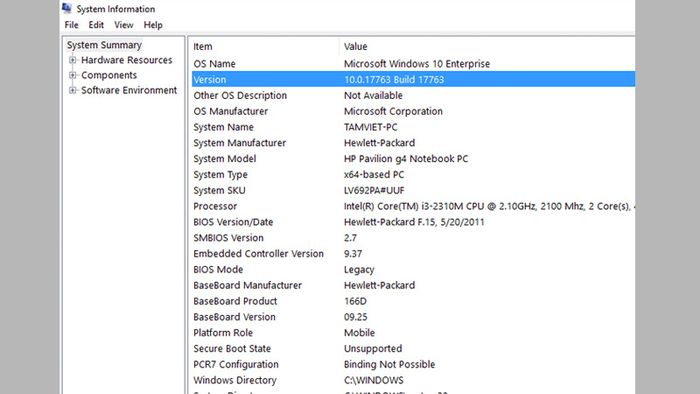Open the View menu

[124, 25]
